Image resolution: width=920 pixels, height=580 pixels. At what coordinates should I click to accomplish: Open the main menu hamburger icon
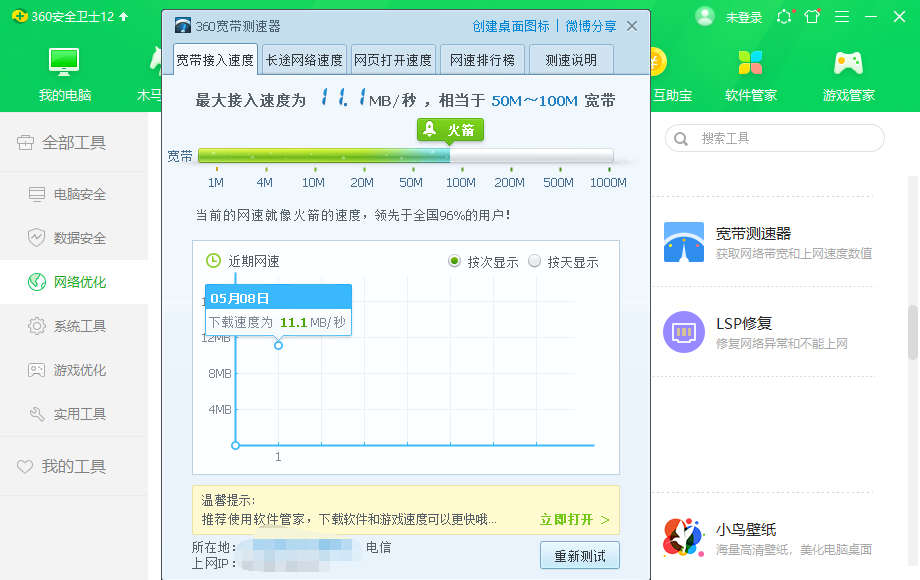[842, 17]
